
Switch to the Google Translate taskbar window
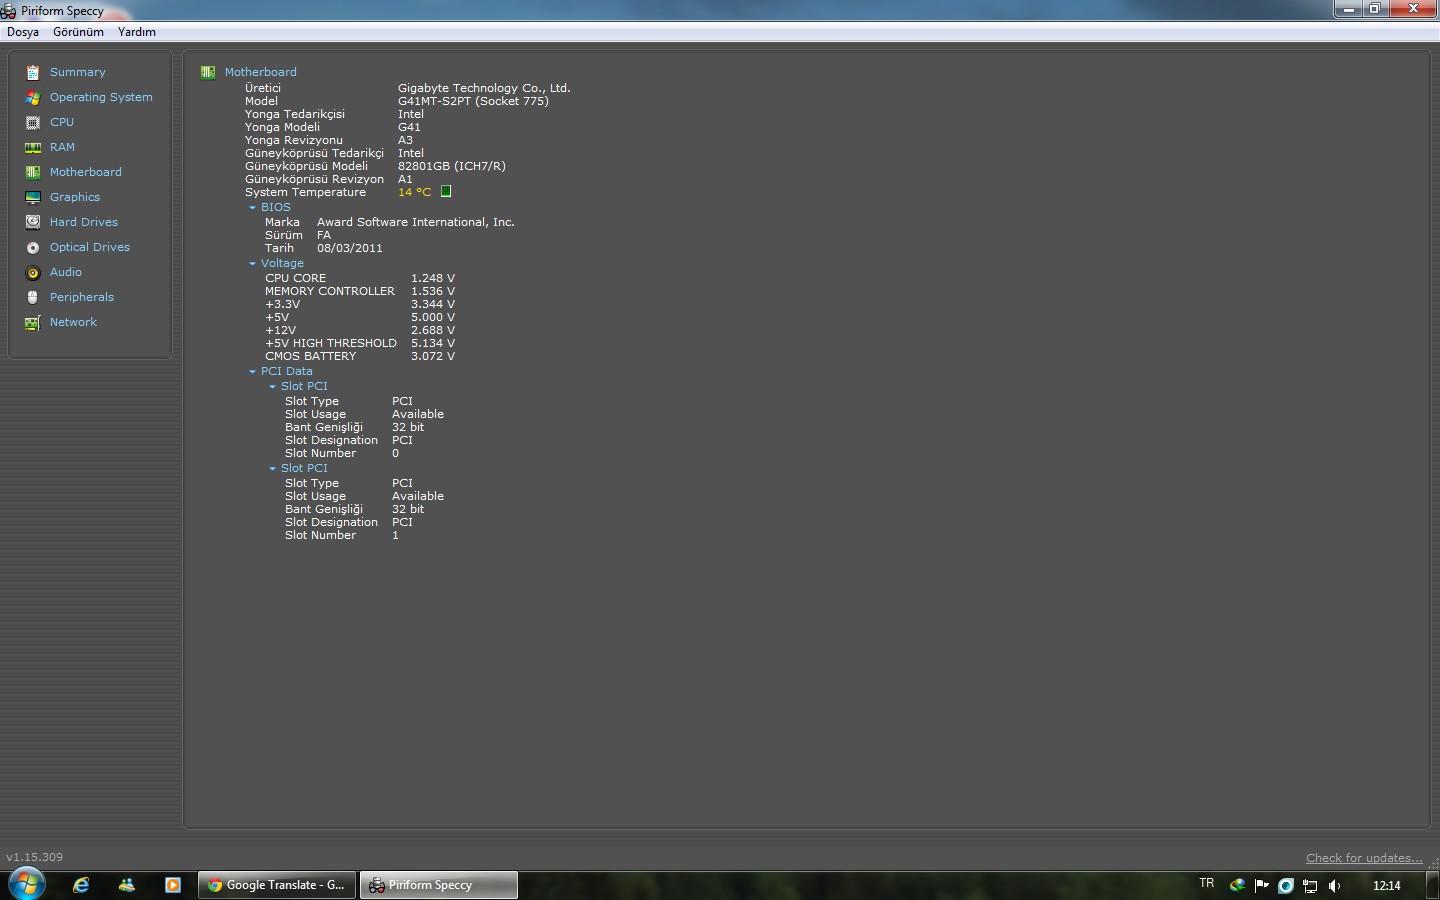coord(279,885)
